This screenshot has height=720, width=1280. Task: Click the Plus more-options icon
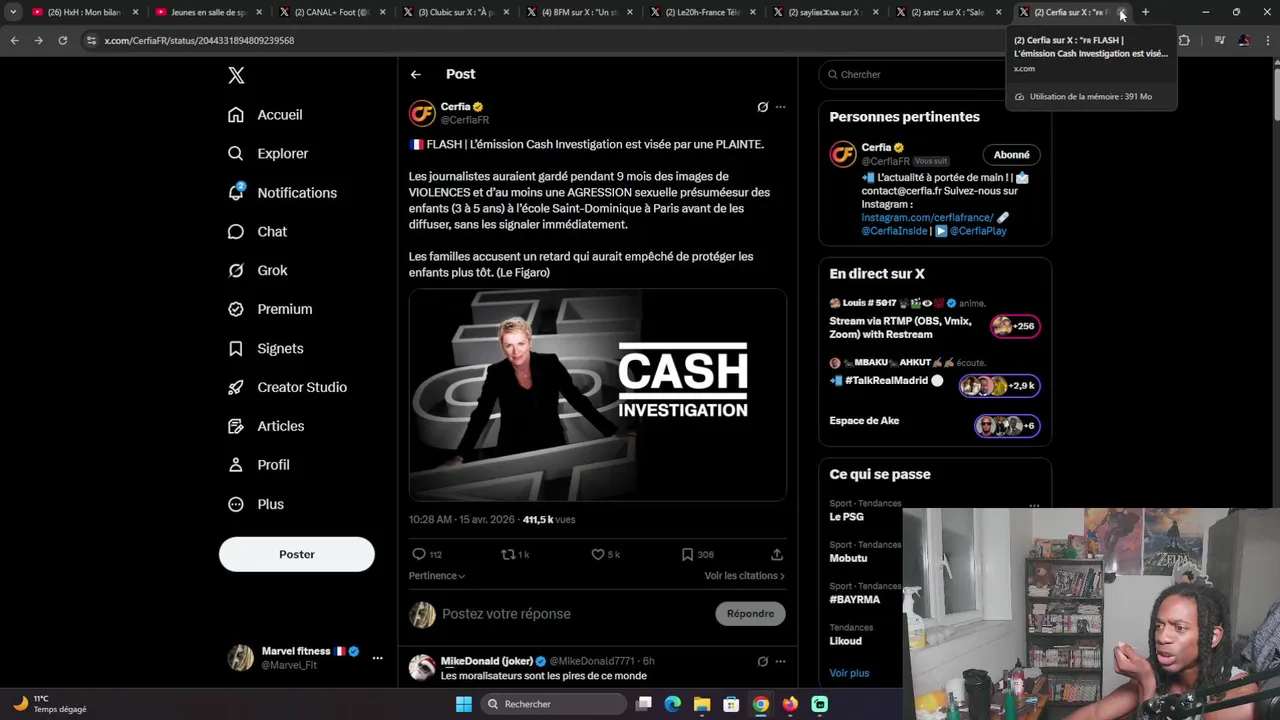click(x=236, y=505)
